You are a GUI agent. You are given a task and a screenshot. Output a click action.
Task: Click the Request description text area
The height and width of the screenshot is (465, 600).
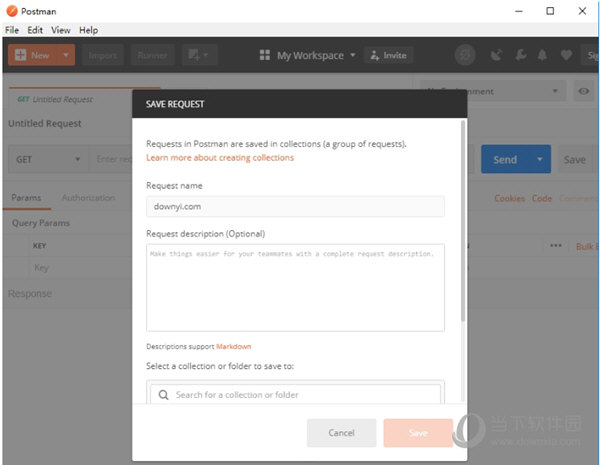click(295, 287)
